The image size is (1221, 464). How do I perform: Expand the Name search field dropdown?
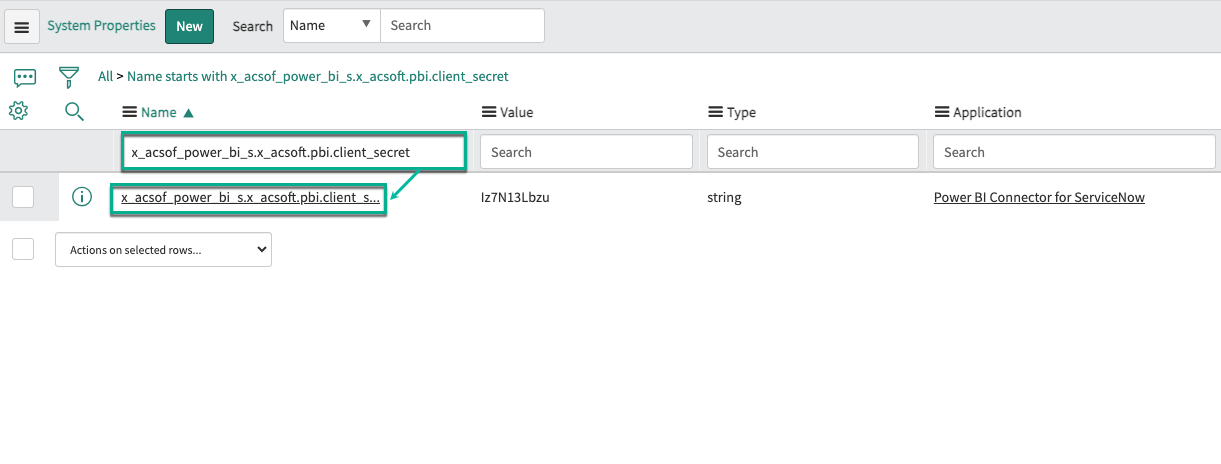331,26
